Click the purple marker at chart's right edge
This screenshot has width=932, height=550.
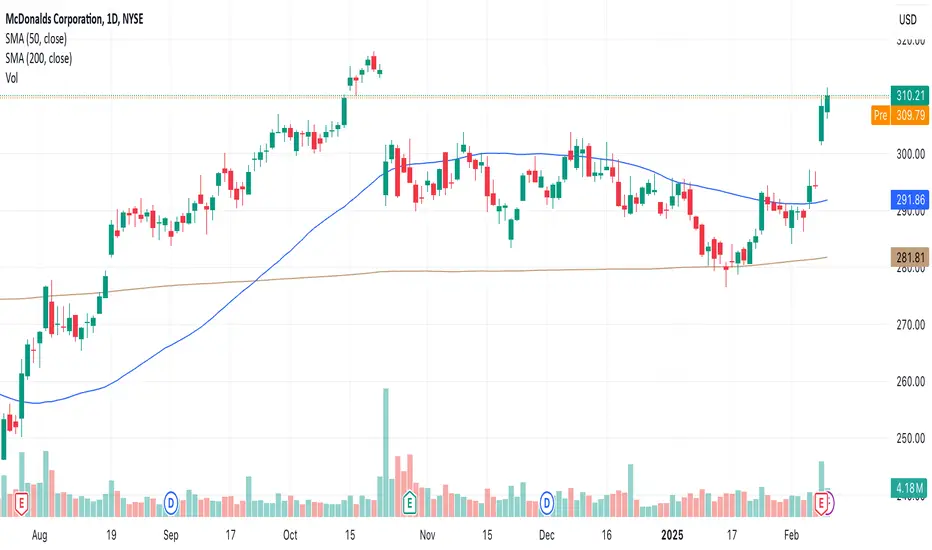(832, 504)
